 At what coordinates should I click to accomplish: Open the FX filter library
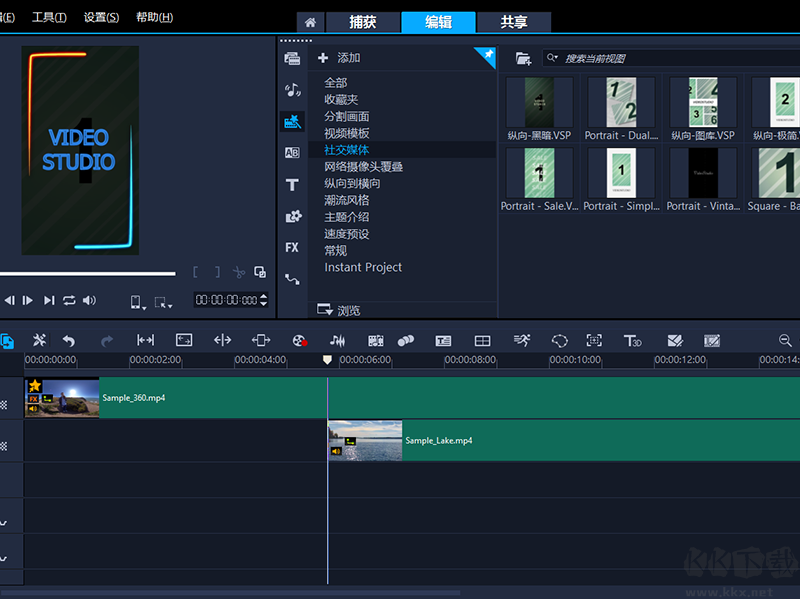point(292,247)
